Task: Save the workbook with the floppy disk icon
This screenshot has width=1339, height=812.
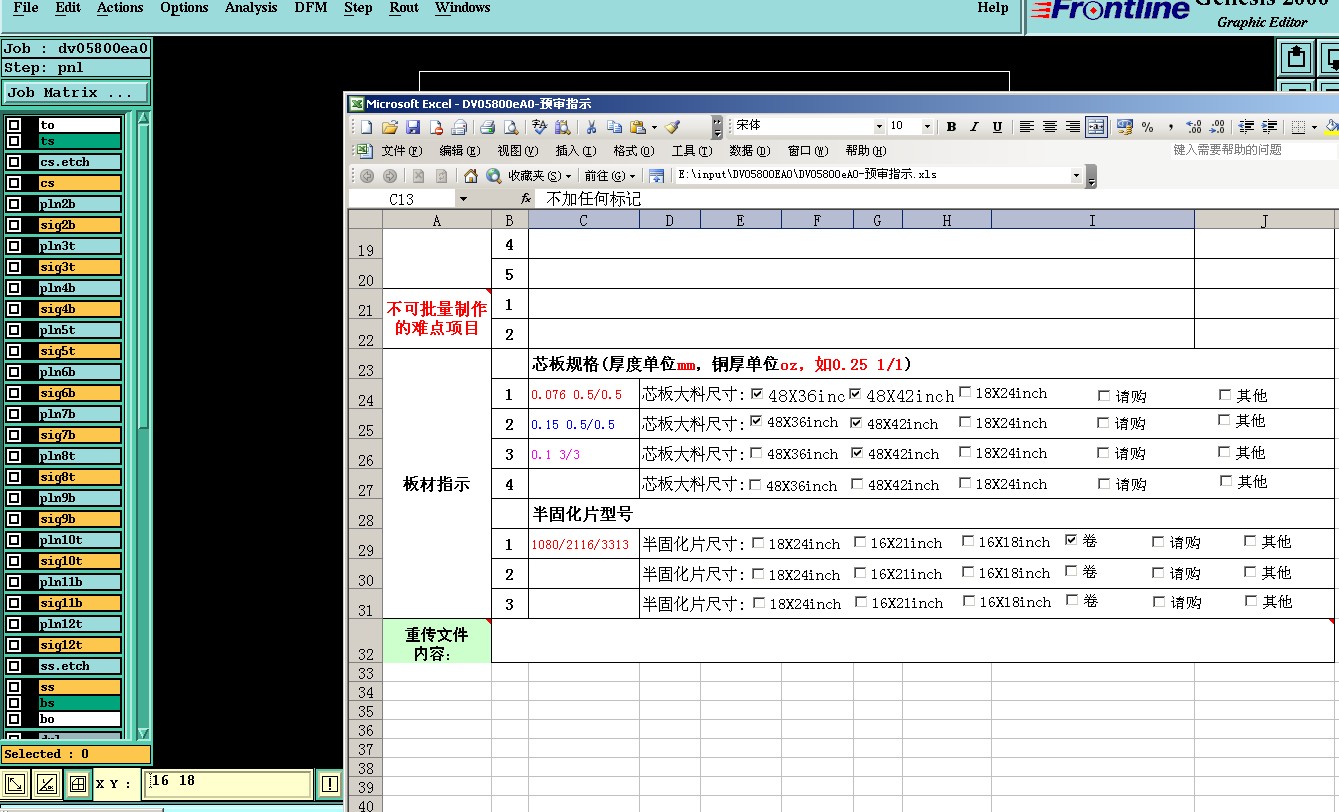Action: pos(413,127)
